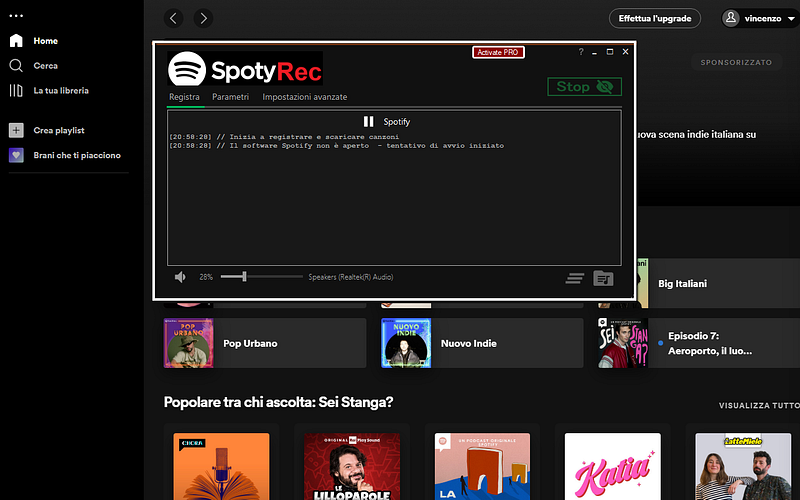Click the Crea playlist plus icon
The width and height of the screenshot is (800, 500).
point(16,130)
